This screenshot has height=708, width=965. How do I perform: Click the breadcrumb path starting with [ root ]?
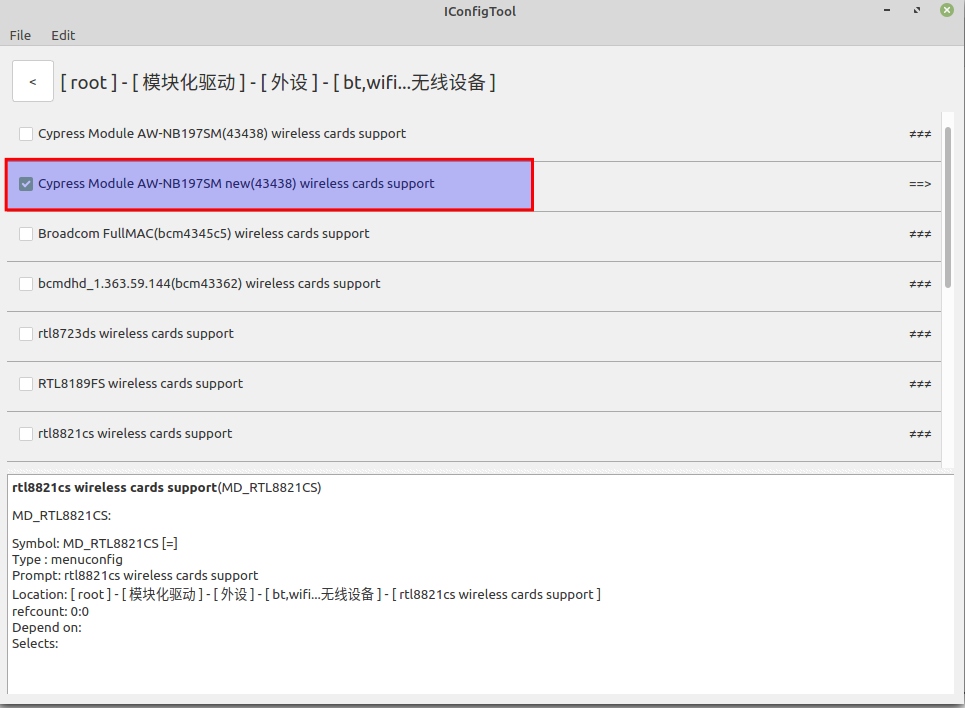tap(278, 82)
